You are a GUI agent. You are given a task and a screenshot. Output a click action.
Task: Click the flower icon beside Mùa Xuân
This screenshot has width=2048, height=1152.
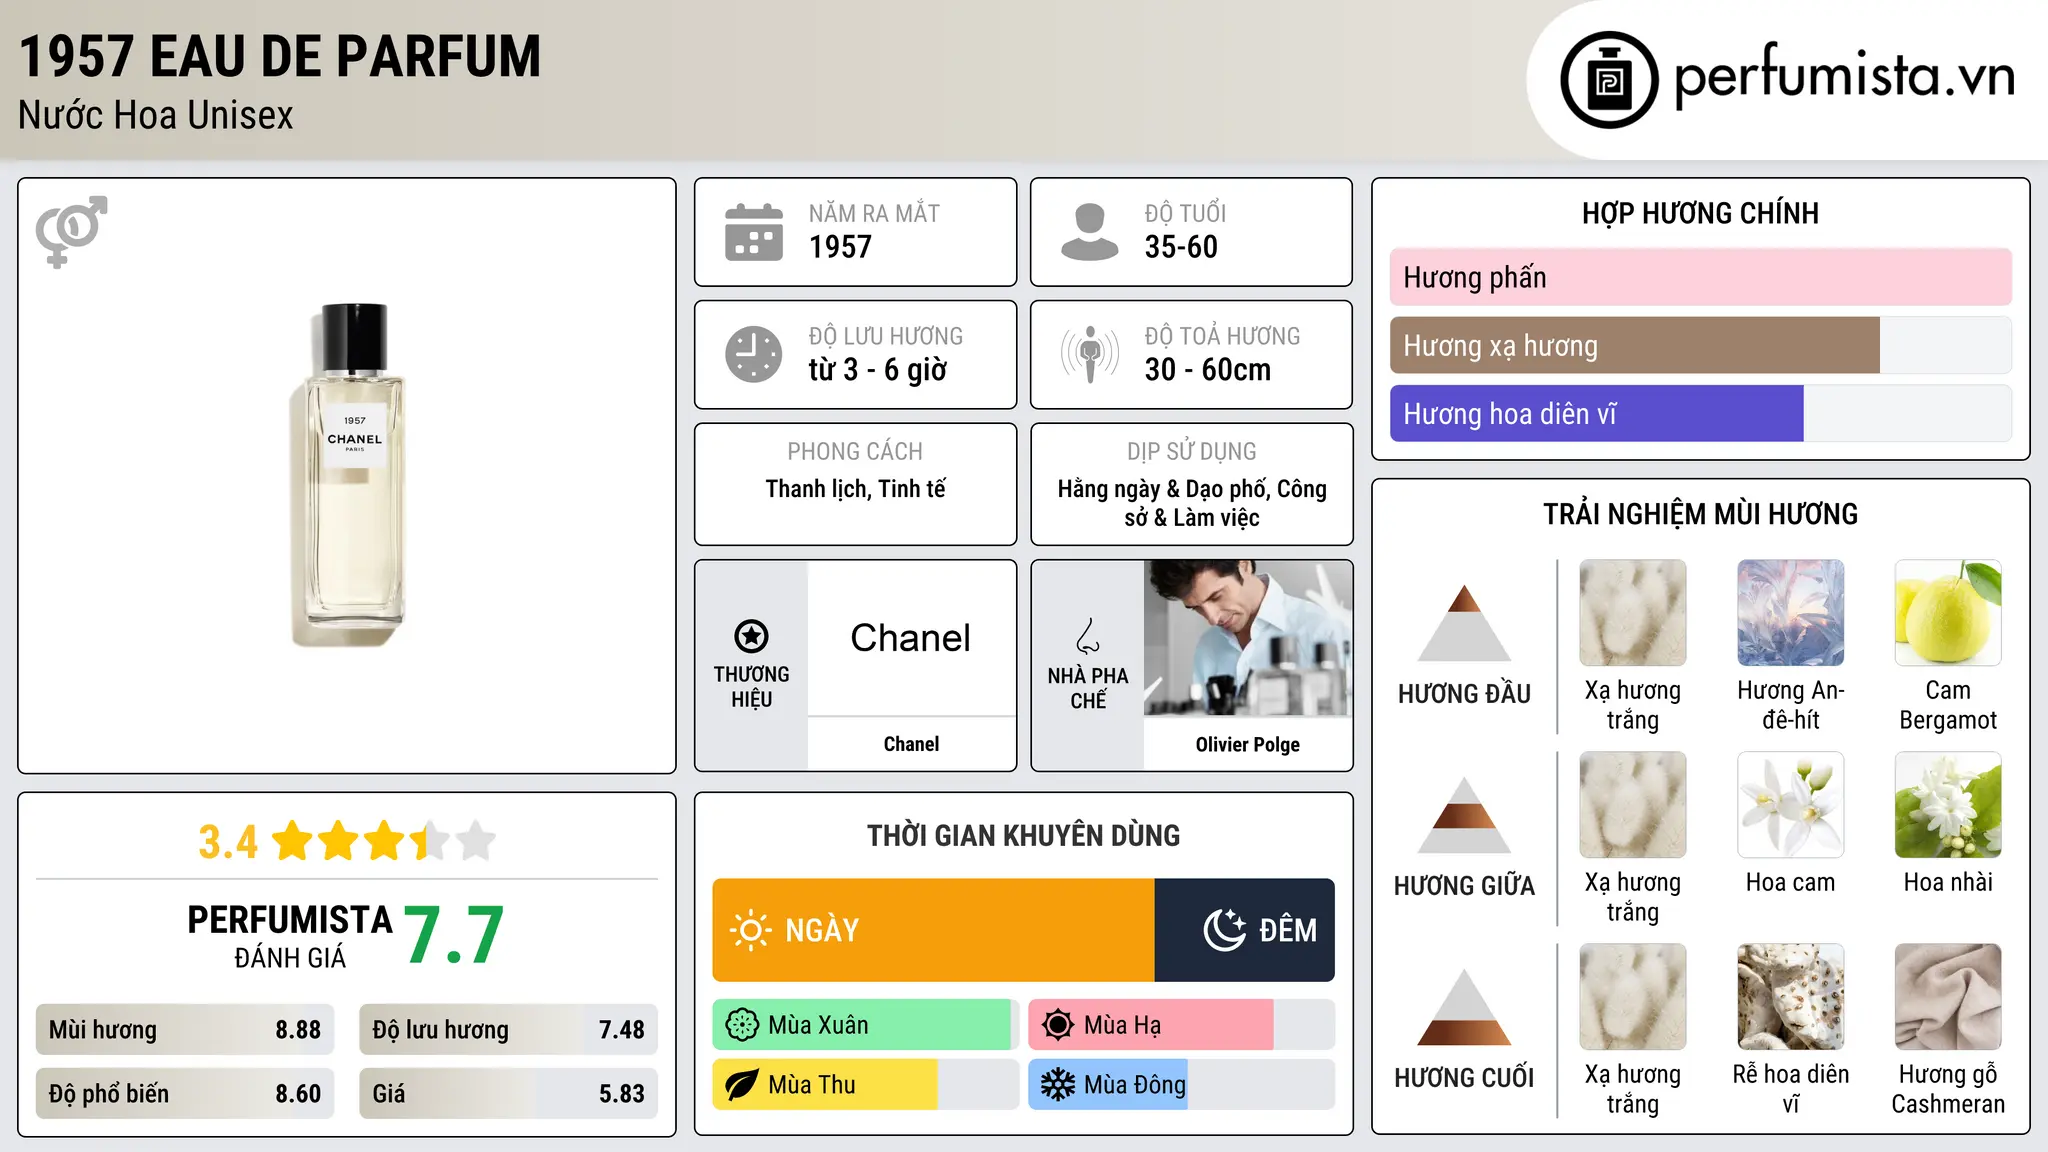click(x=742, y=1025)
